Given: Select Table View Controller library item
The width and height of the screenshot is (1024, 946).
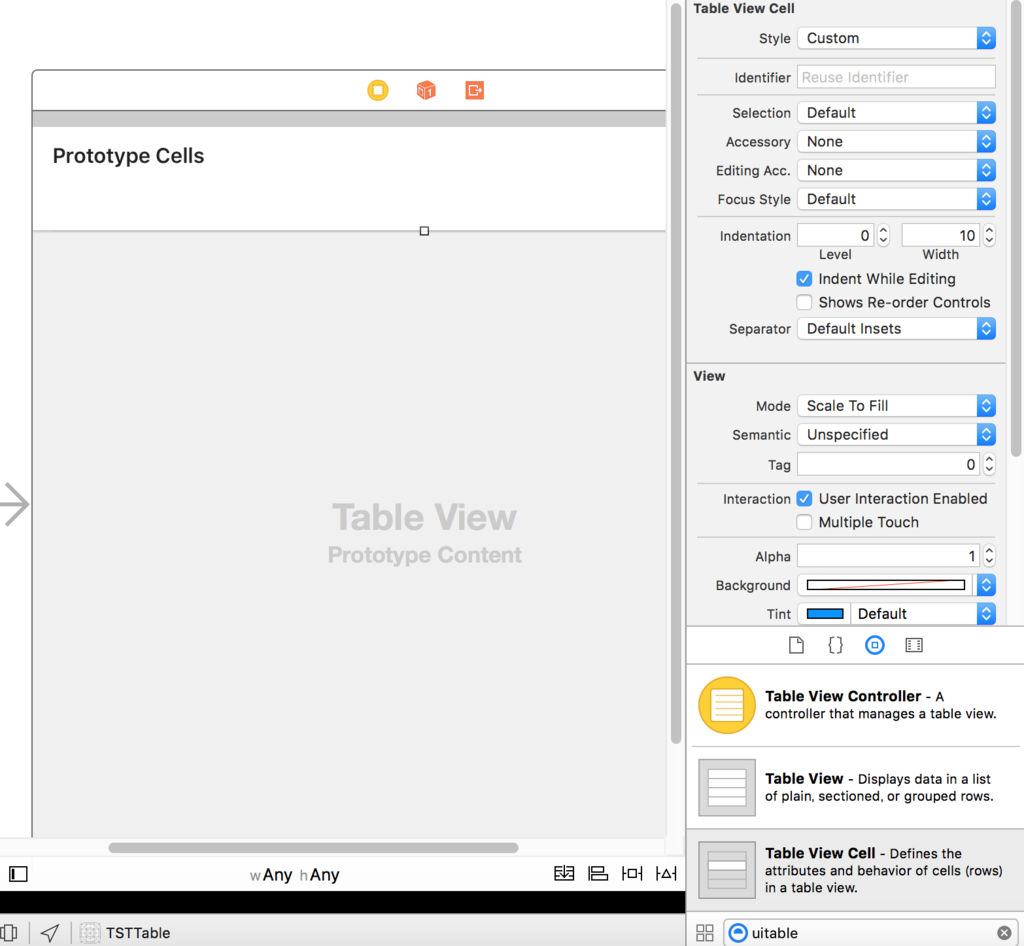Looking at the screenshot, I should tap(856, 705).
